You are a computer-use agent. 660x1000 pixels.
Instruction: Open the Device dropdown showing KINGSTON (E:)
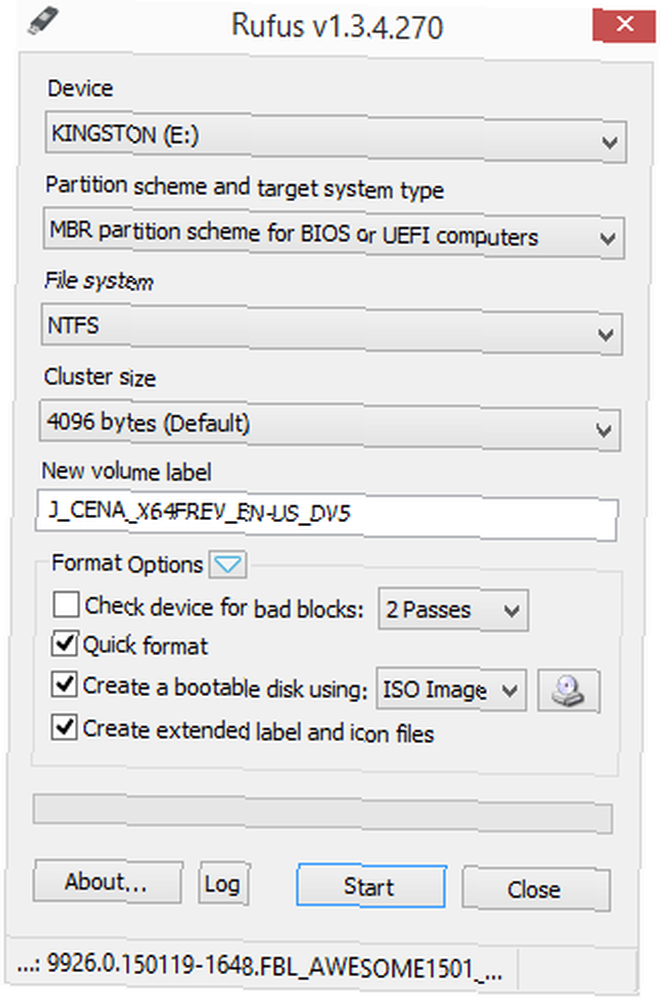pos(335,136)
